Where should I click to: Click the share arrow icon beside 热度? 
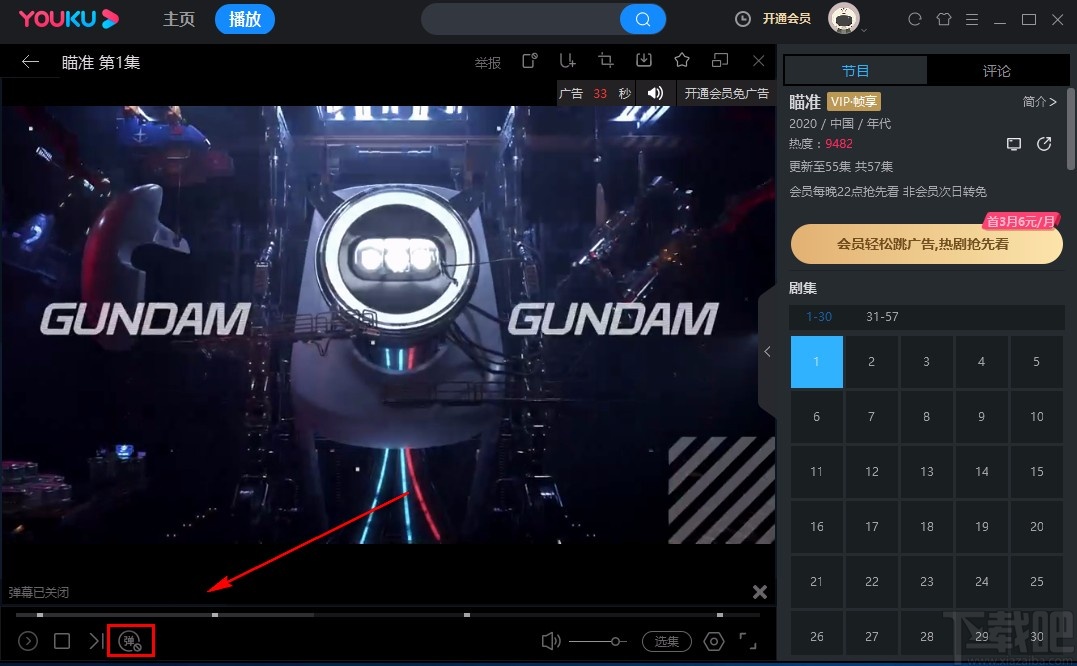coord(1044,143)
